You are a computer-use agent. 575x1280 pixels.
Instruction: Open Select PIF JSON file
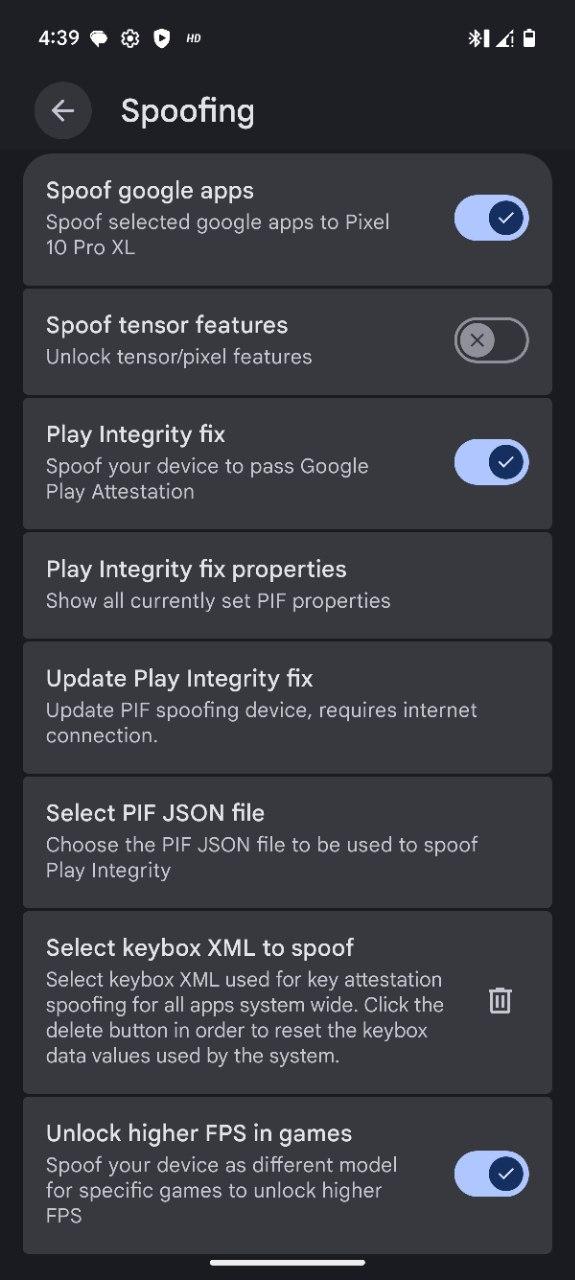click(x=287, y=842)
